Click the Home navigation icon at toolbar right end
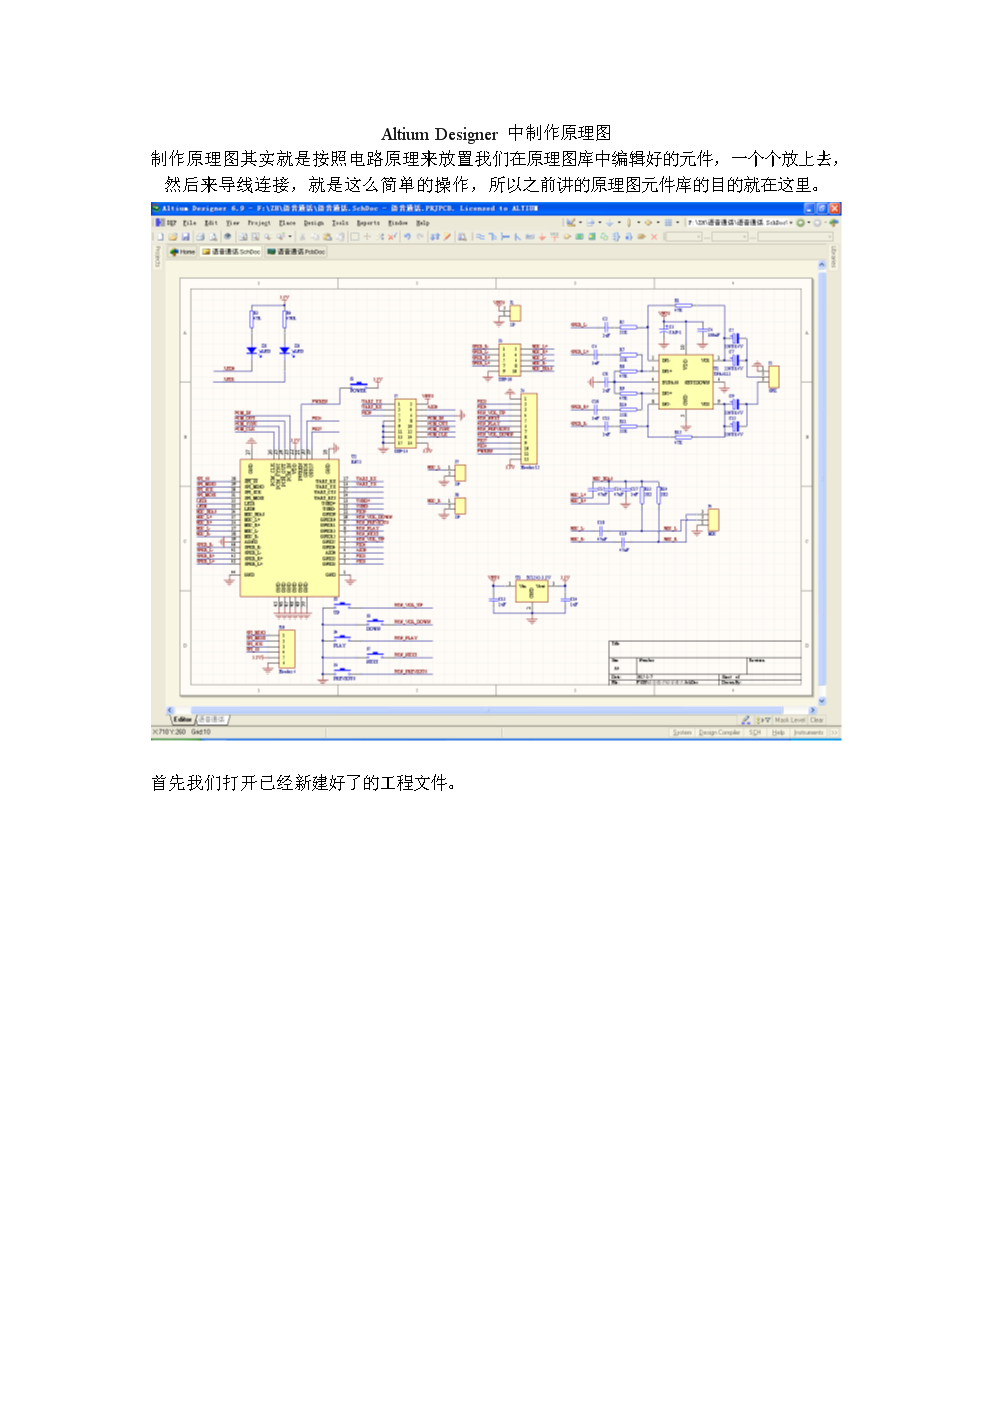993x1404 pixels. 832,223
